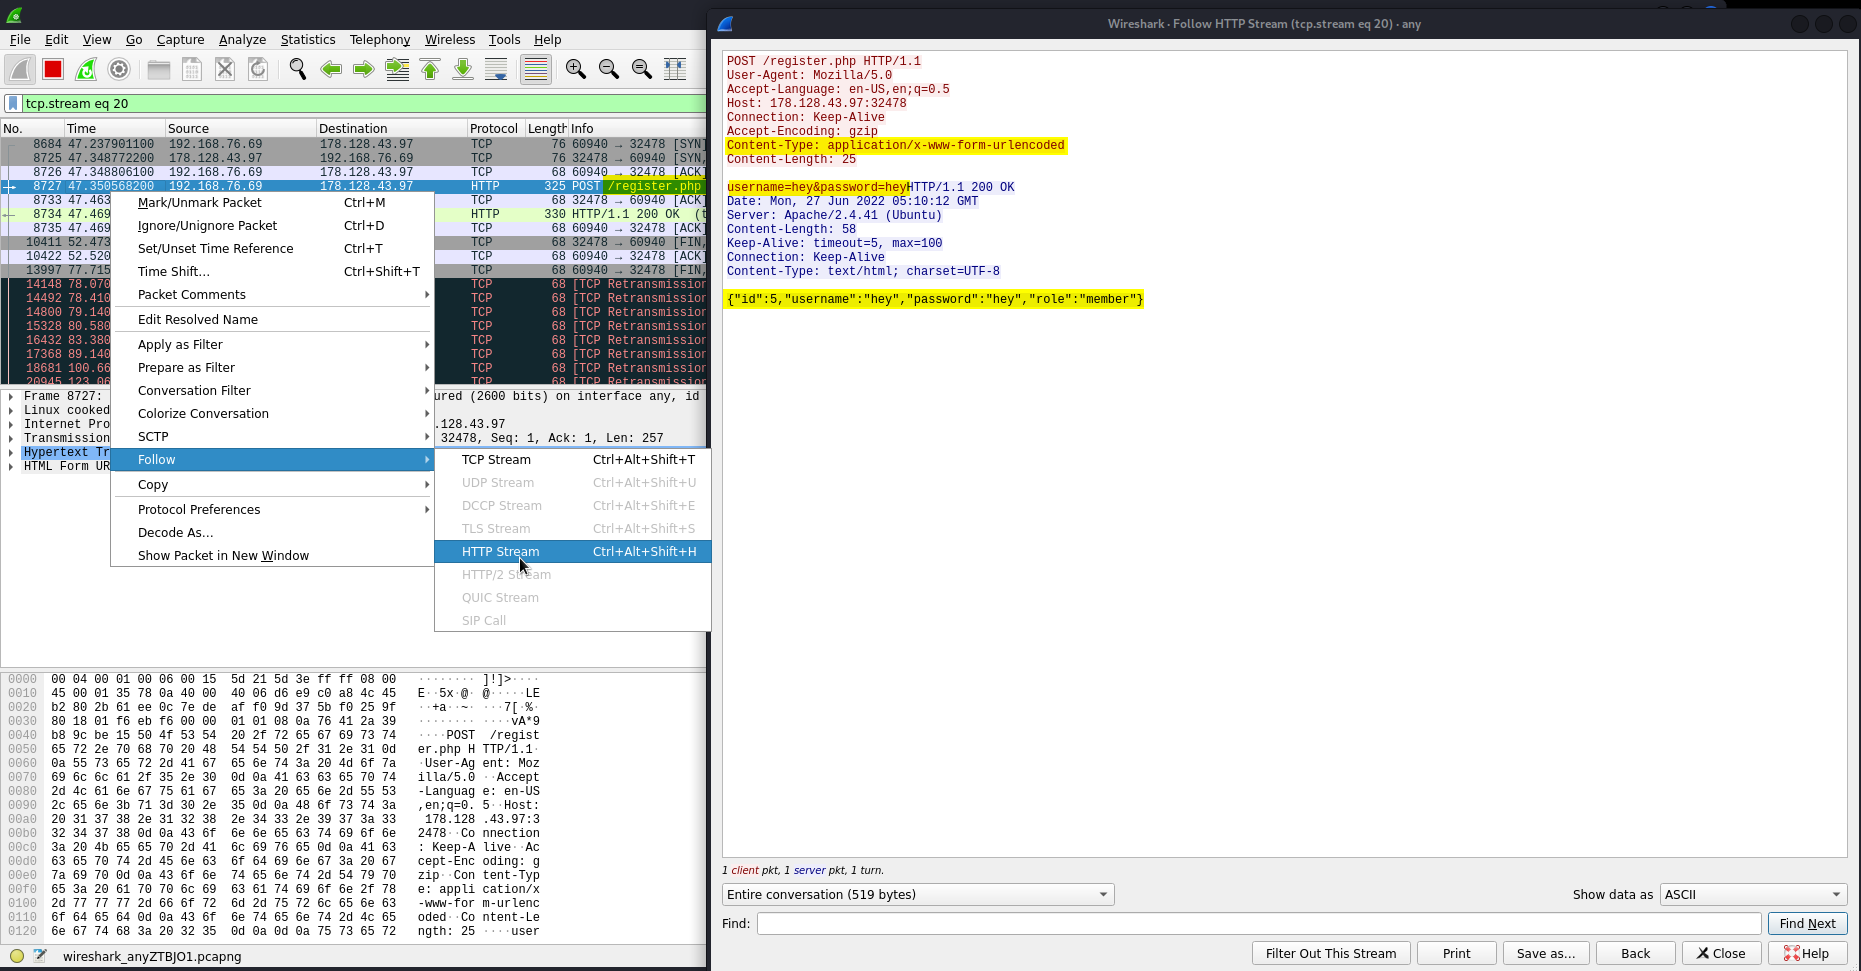This screenshot has height=971, width=1861.
Task: Click the resize columns to fit icon
Action: click(675, 69)
